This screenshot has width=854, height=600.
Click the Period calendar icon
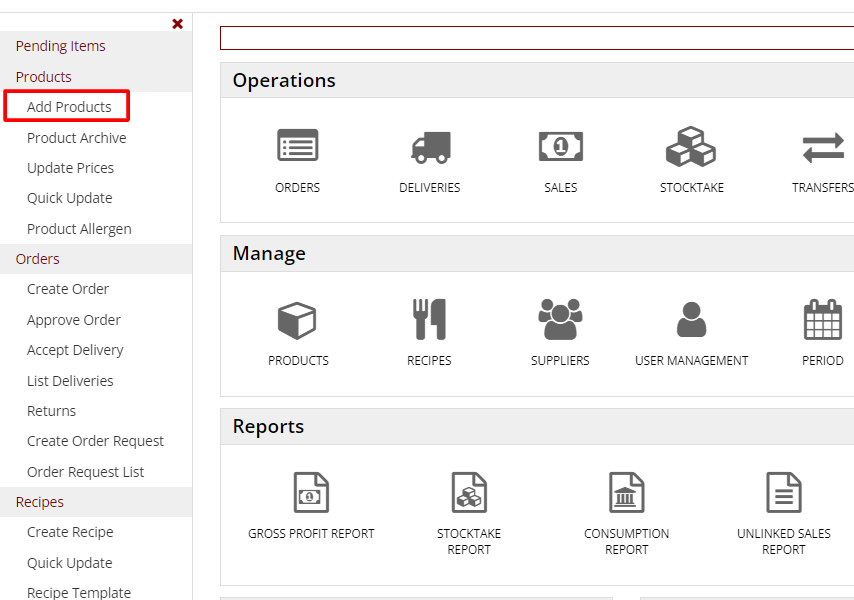(x=823, y=320)
